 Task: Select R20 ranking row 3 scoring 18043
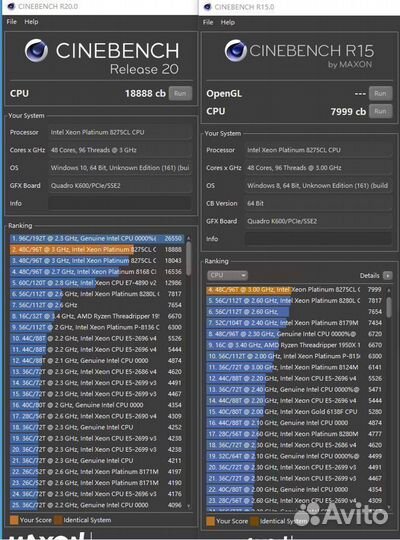(98, 261)
